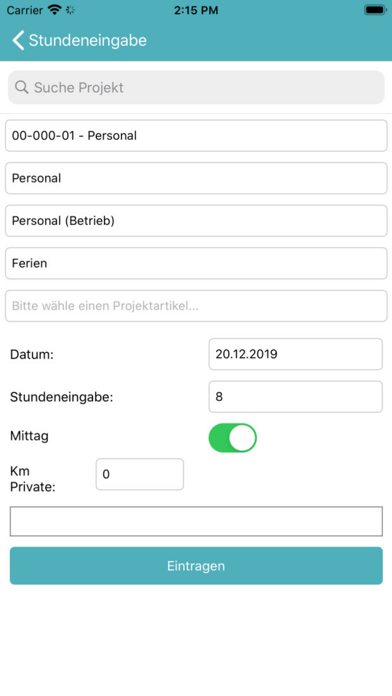Tap the network activity spinner icon
The width and height of the screenshot is (392, 696).
click(70, 10)
